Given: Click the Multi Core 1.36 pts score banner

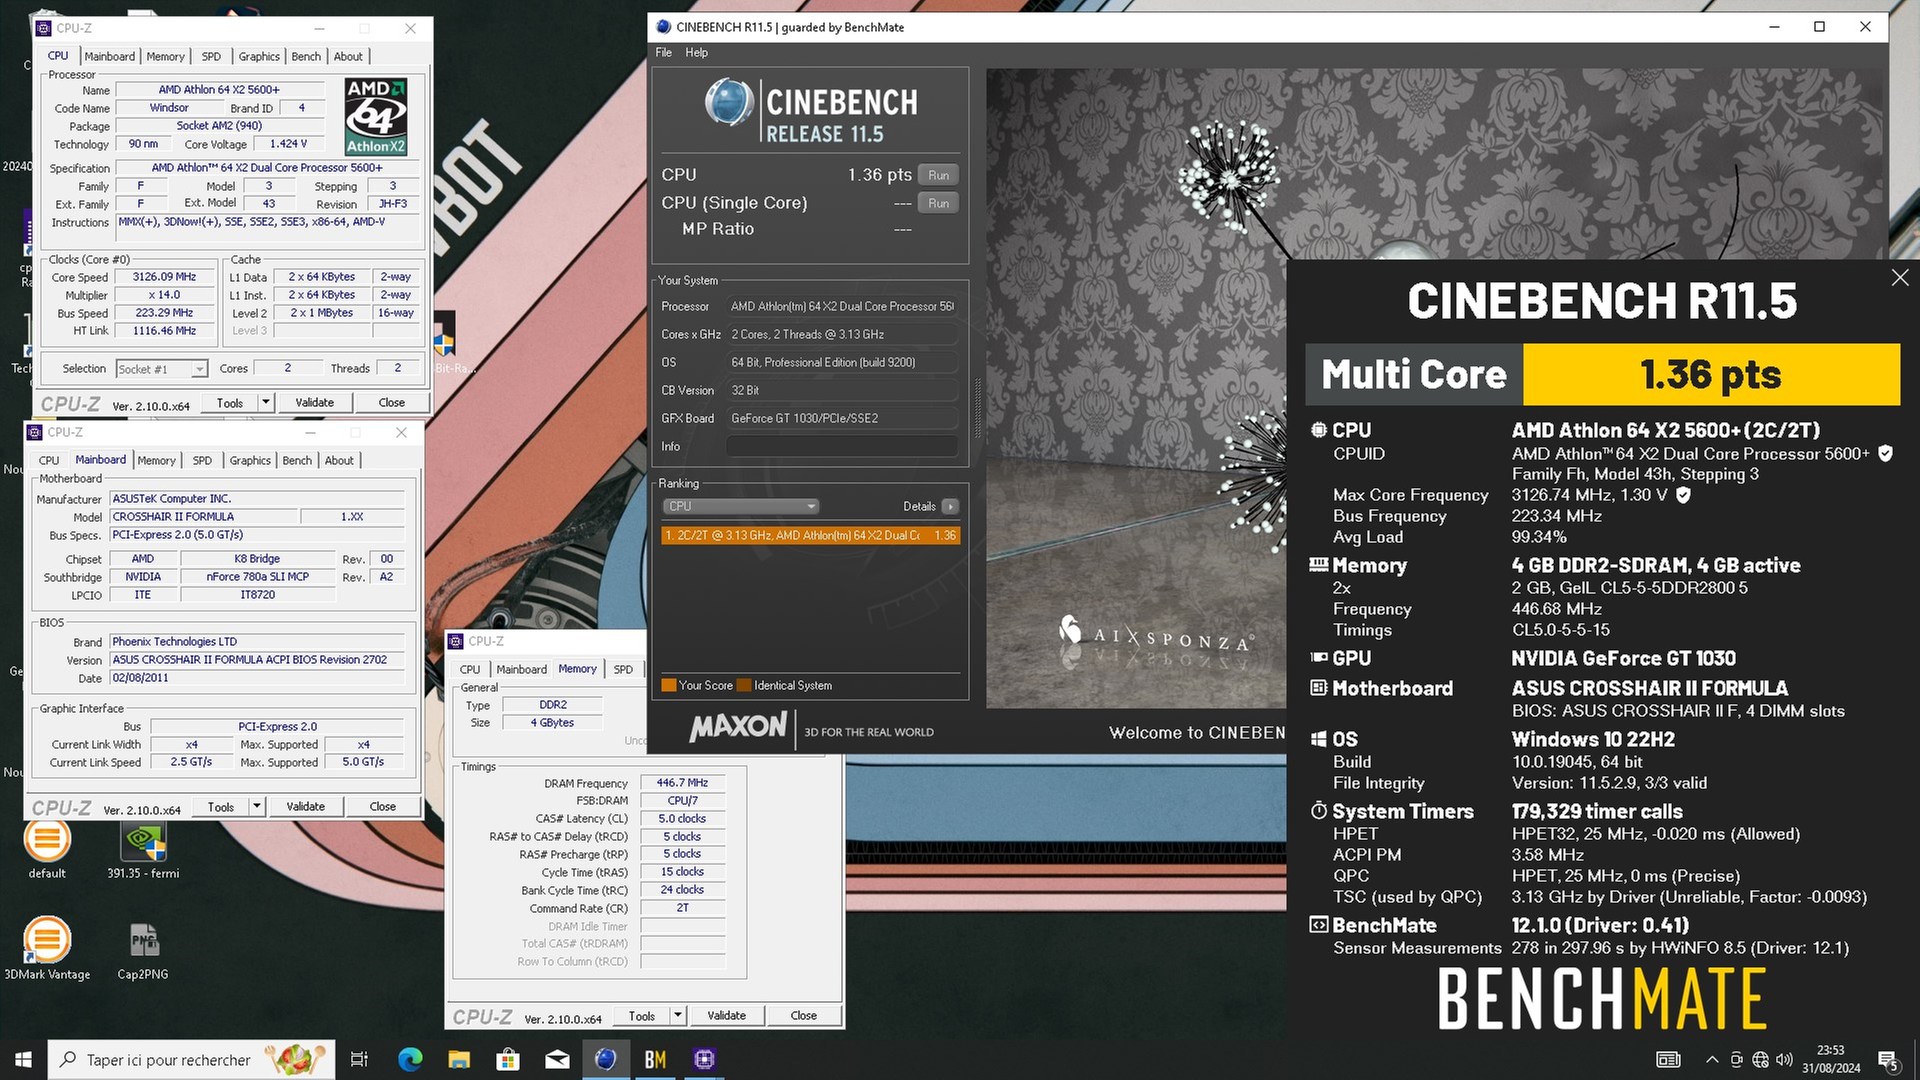Looking at the screenshot, I should pyautogui.click(x=1603, y=374).
